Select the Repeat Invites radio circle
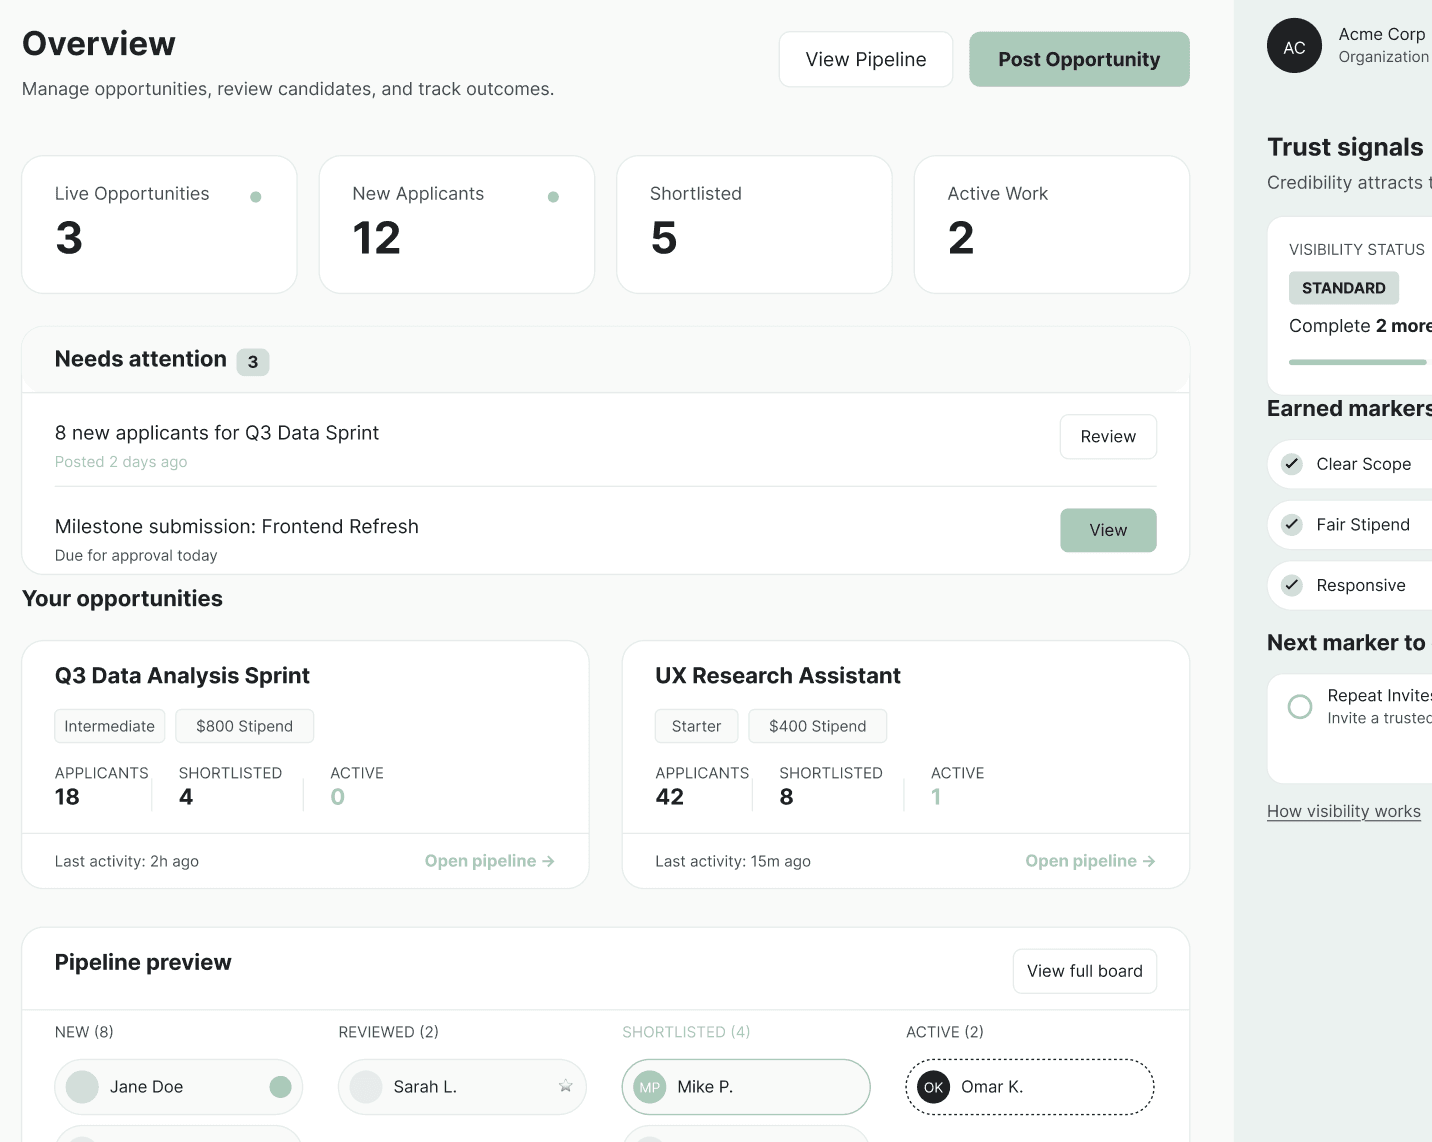 point(1300,707)
